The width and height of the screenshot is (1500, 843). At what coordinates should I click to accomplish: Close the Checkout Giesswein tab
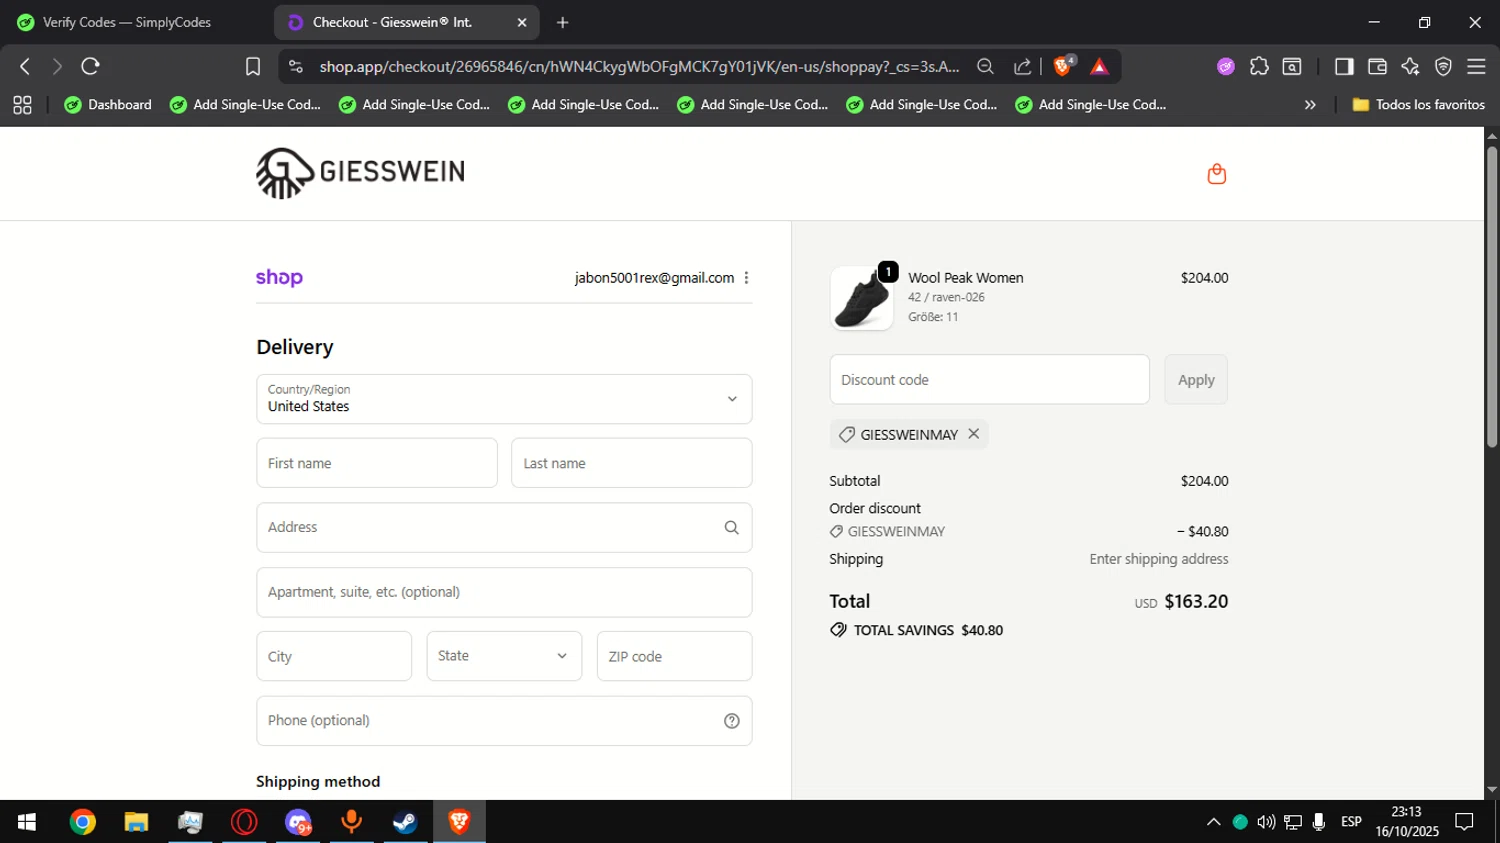tap(521, 22)
